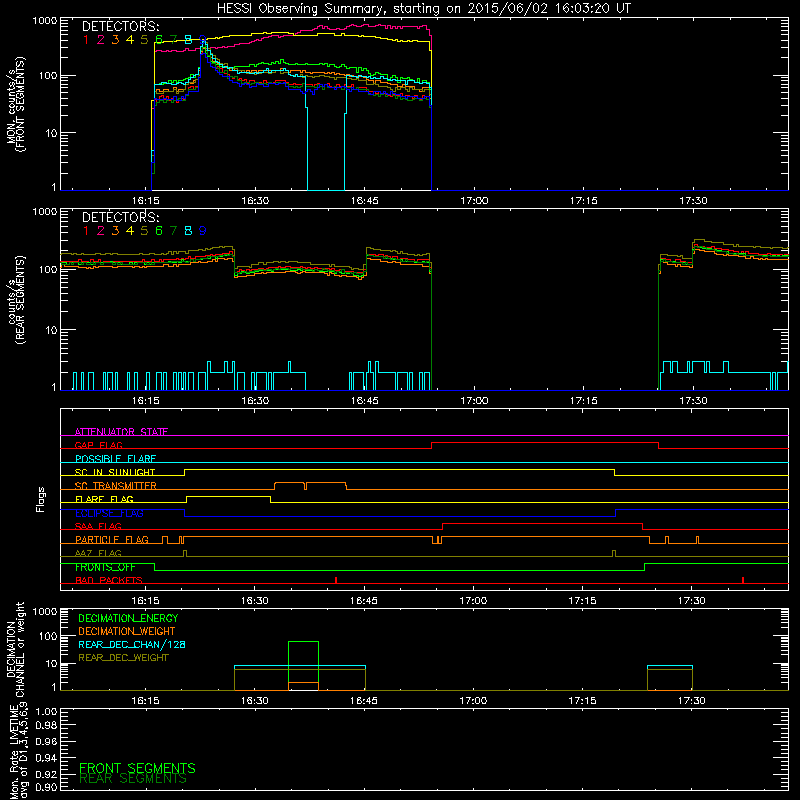Click BAD_PACKETS spike after 17:30
Image resolution: width=800 pixels, height=800 pixels.
tap(743, 580)
